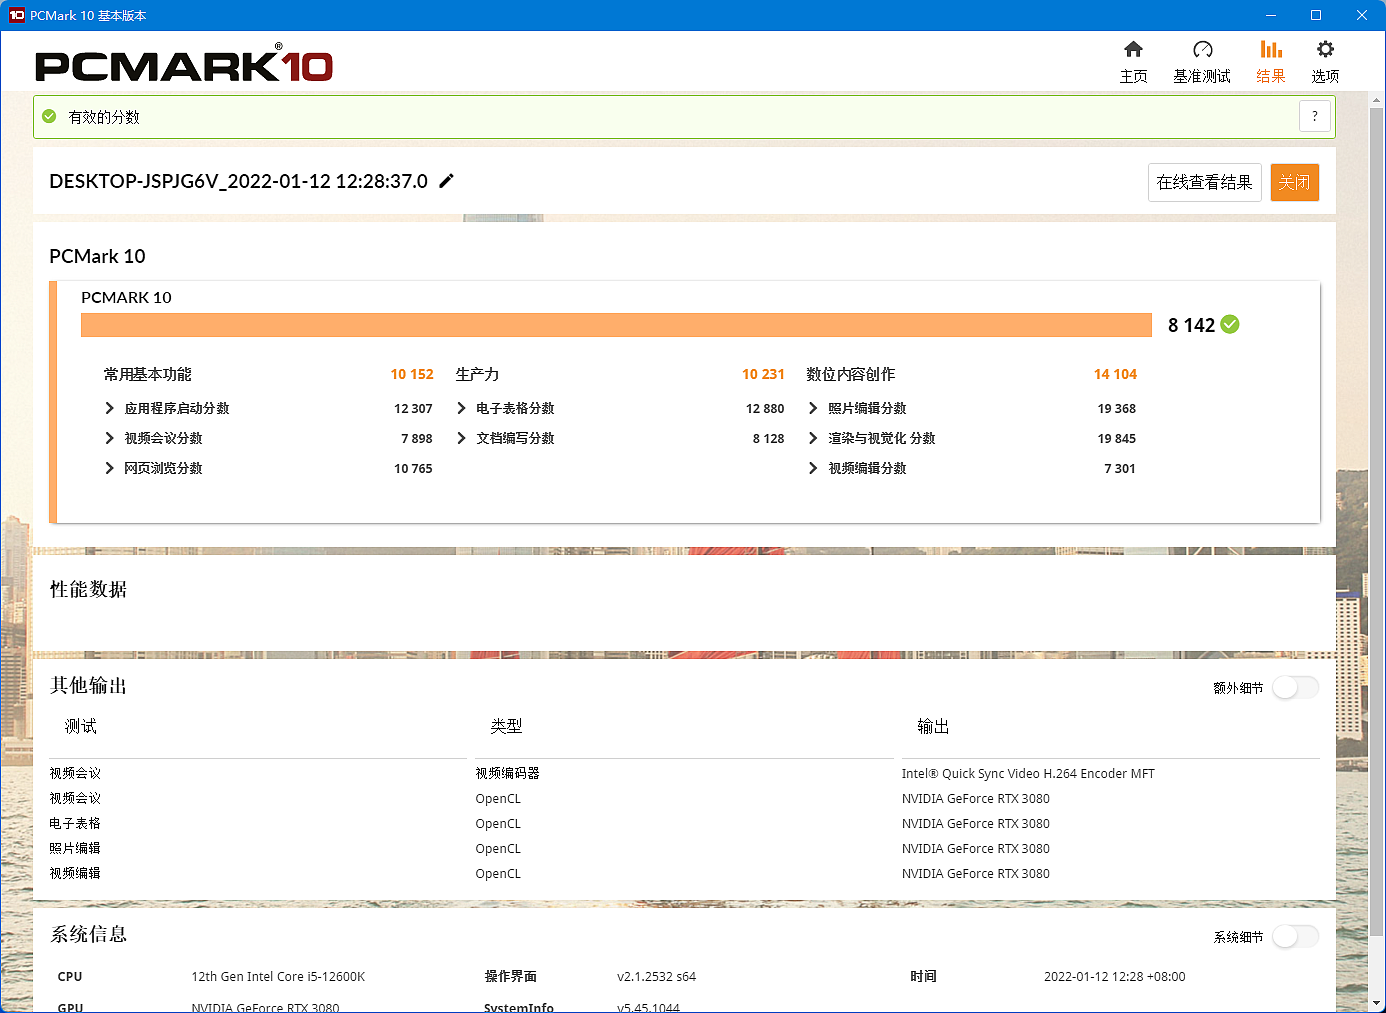The width and height of the screenshot is (1386, 1013).
Task: Click the 视频编辑 test row
Action: pos(75,873)
